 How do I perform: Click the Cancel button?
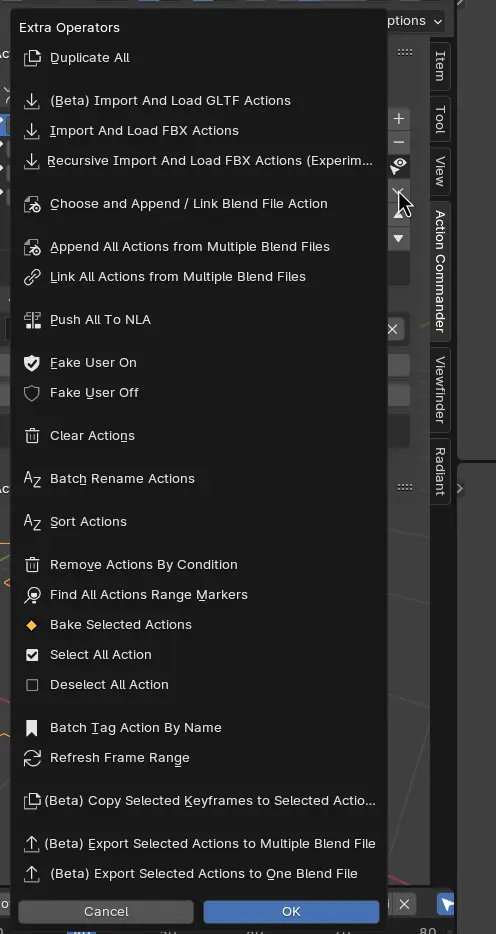pos(106,912)
